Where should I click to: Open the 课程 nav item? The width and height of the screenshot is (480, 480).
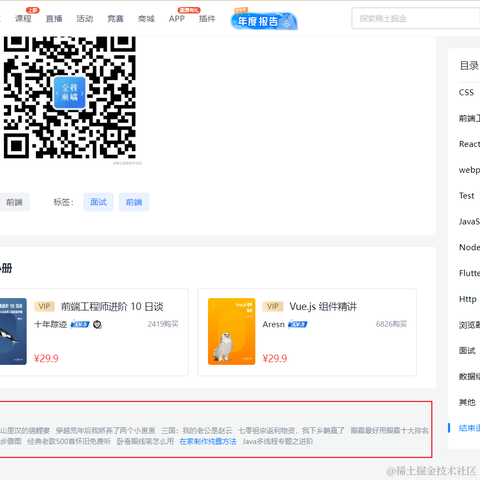[x=23, y=19]
